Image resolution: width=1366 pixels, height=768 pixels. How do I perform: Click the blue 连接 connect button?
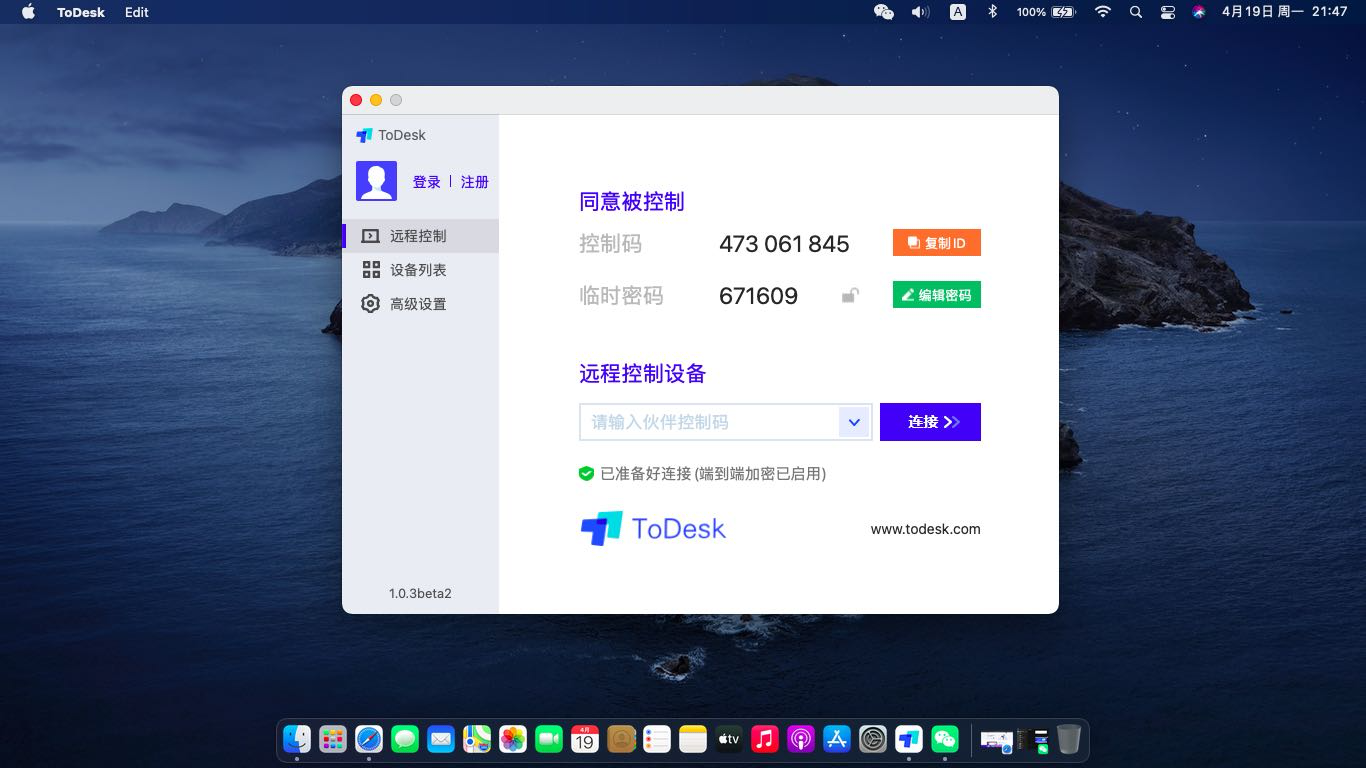[930, 422]
